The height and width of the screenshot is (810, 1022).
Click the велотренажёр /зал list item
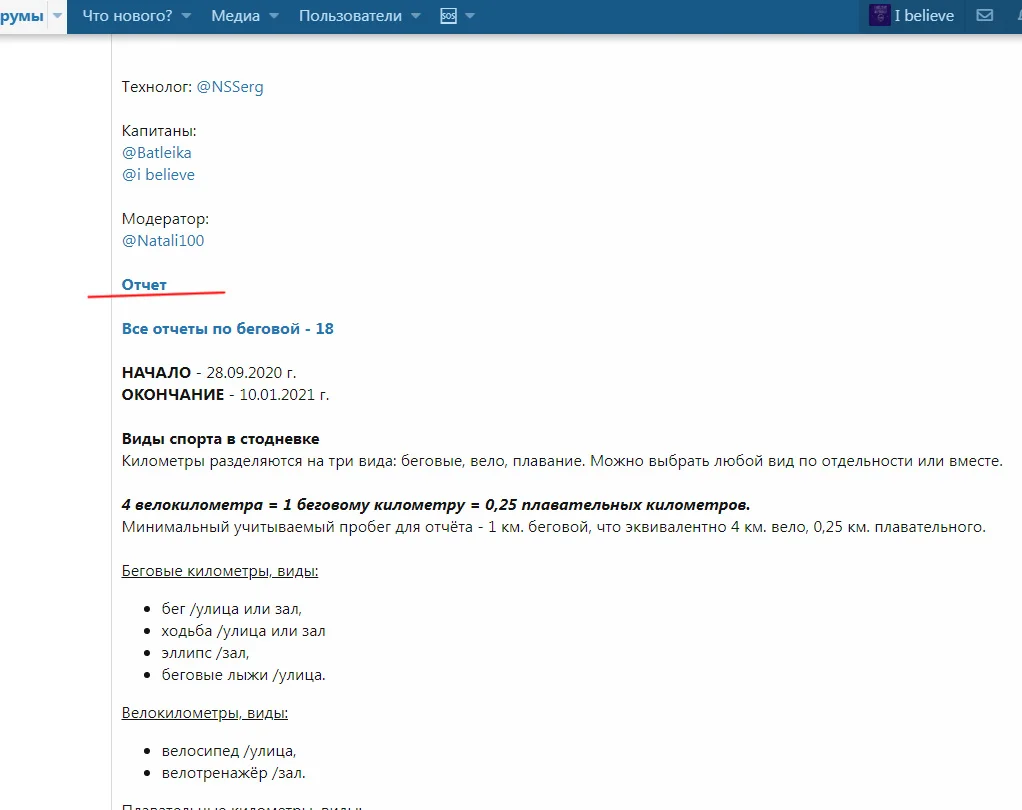[233, 774]
